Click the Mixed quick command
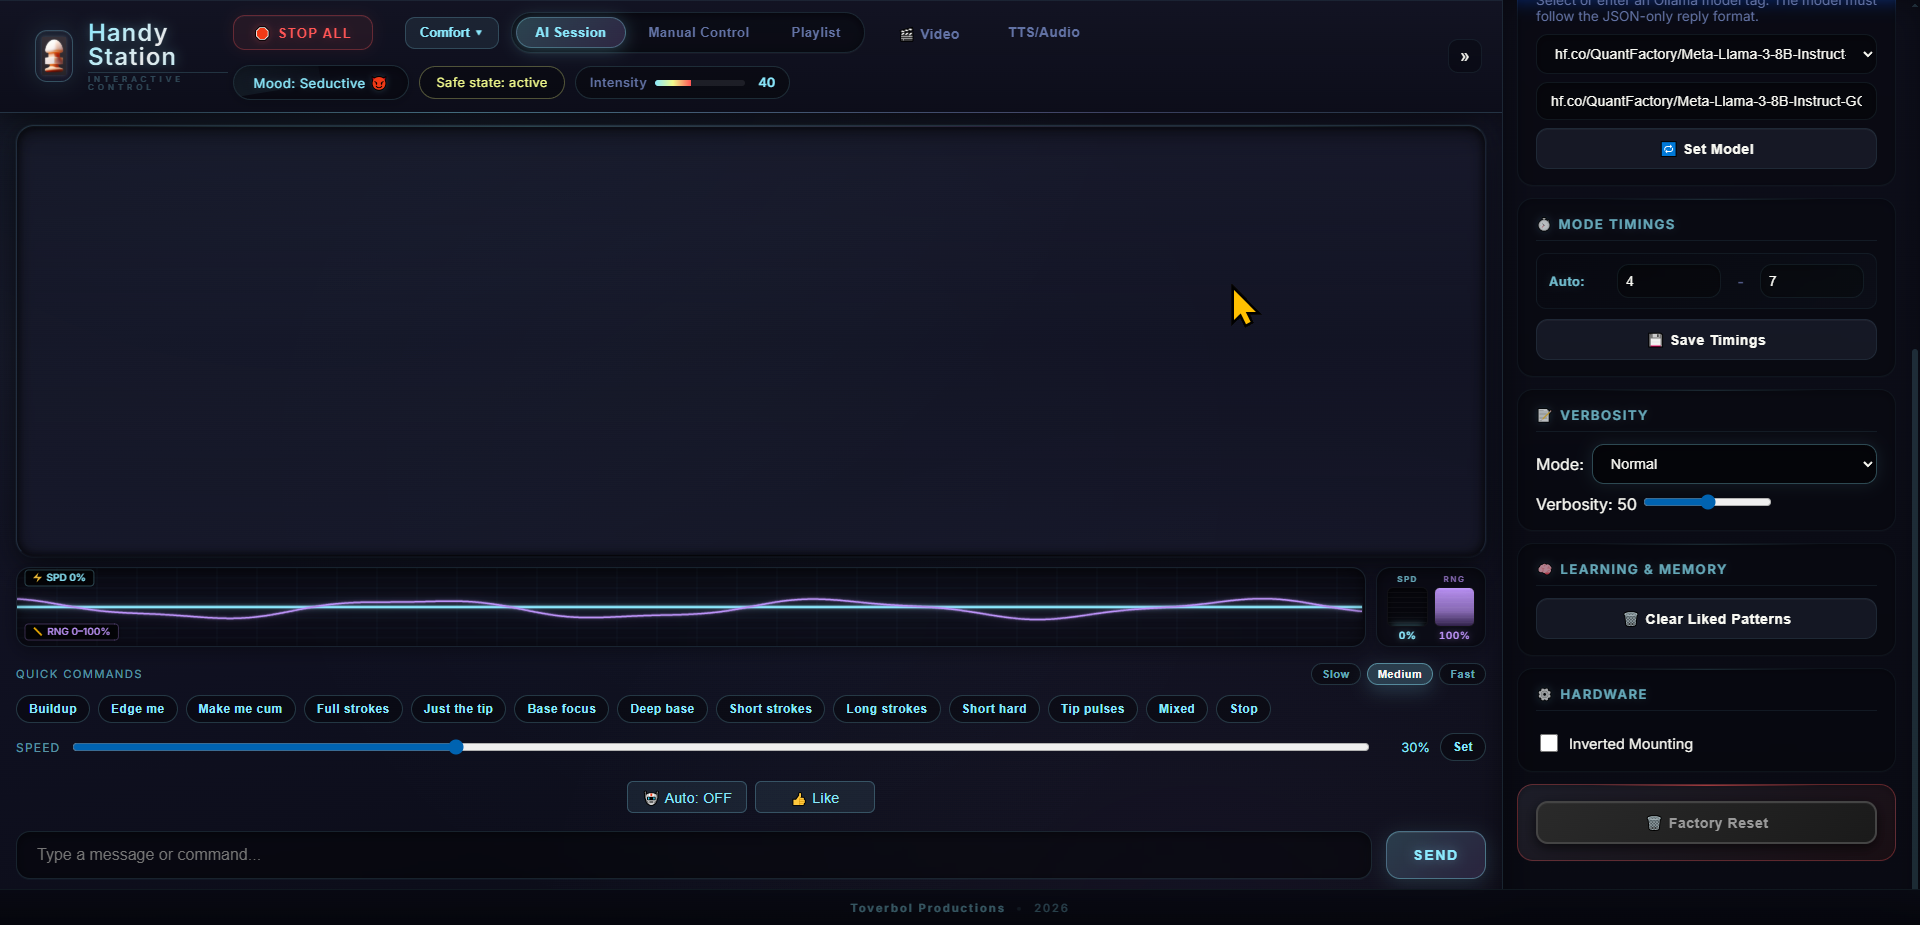This screenshot has width=1920, height=925. [x=1176, y=709]
